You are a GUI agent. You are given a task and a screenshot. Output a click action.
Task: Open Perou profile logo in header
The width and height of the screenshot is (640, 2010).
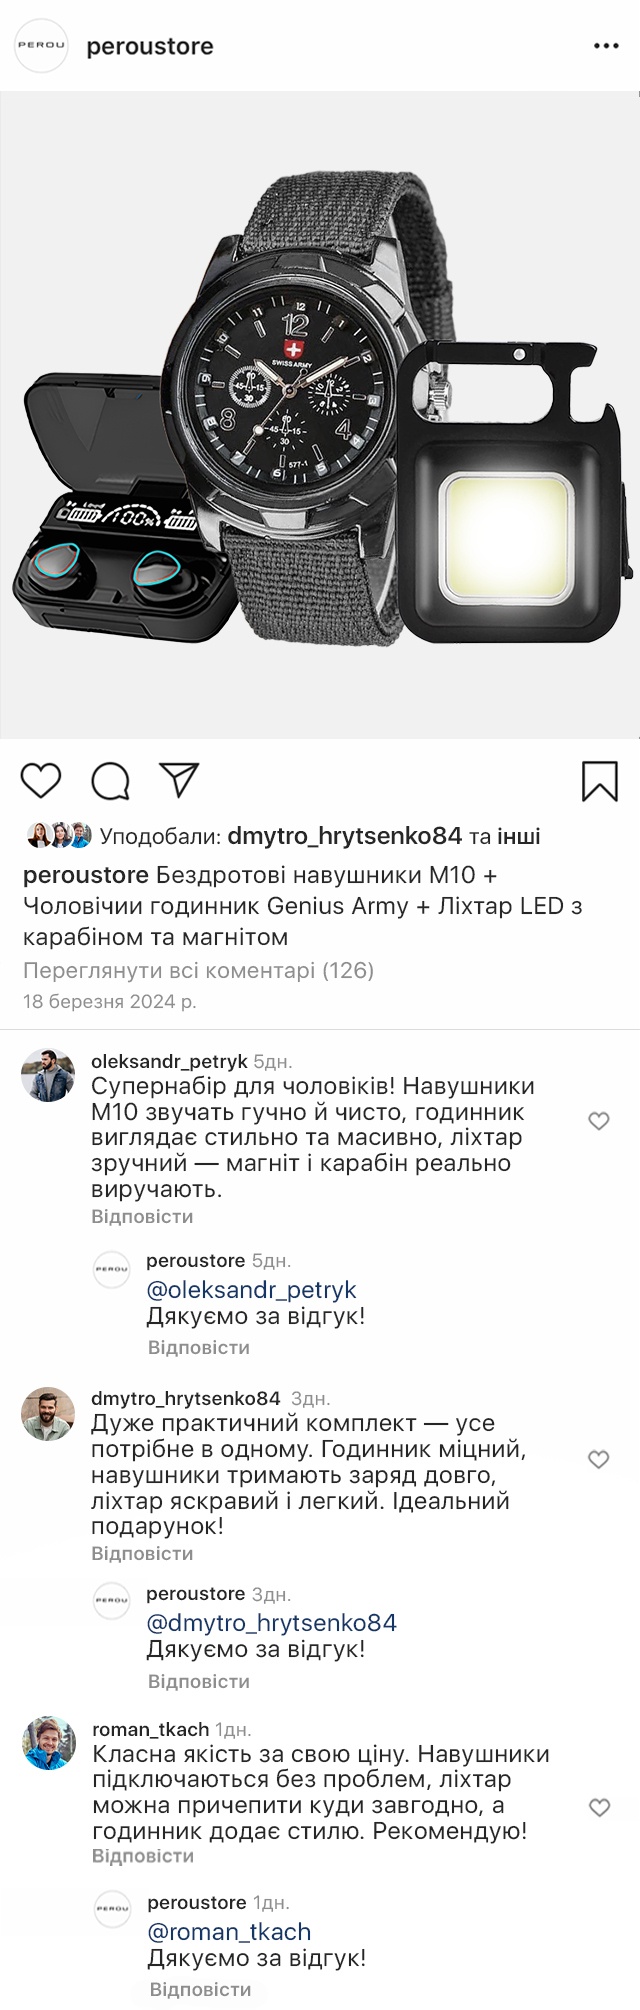(41, 46)
